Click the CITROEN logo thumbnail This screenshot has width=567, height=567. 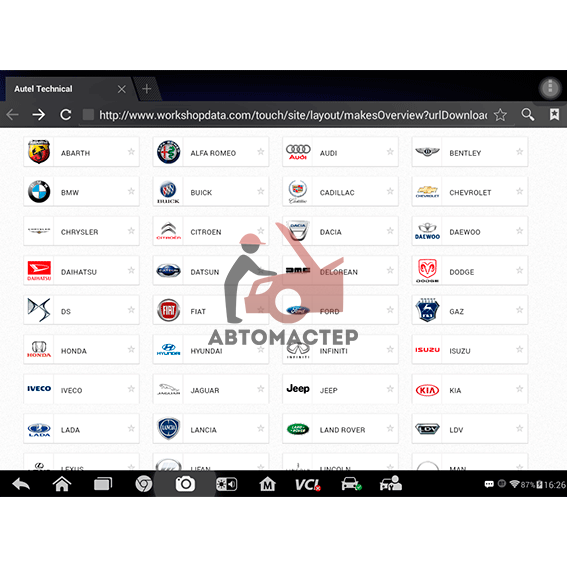tap(168, 231)
